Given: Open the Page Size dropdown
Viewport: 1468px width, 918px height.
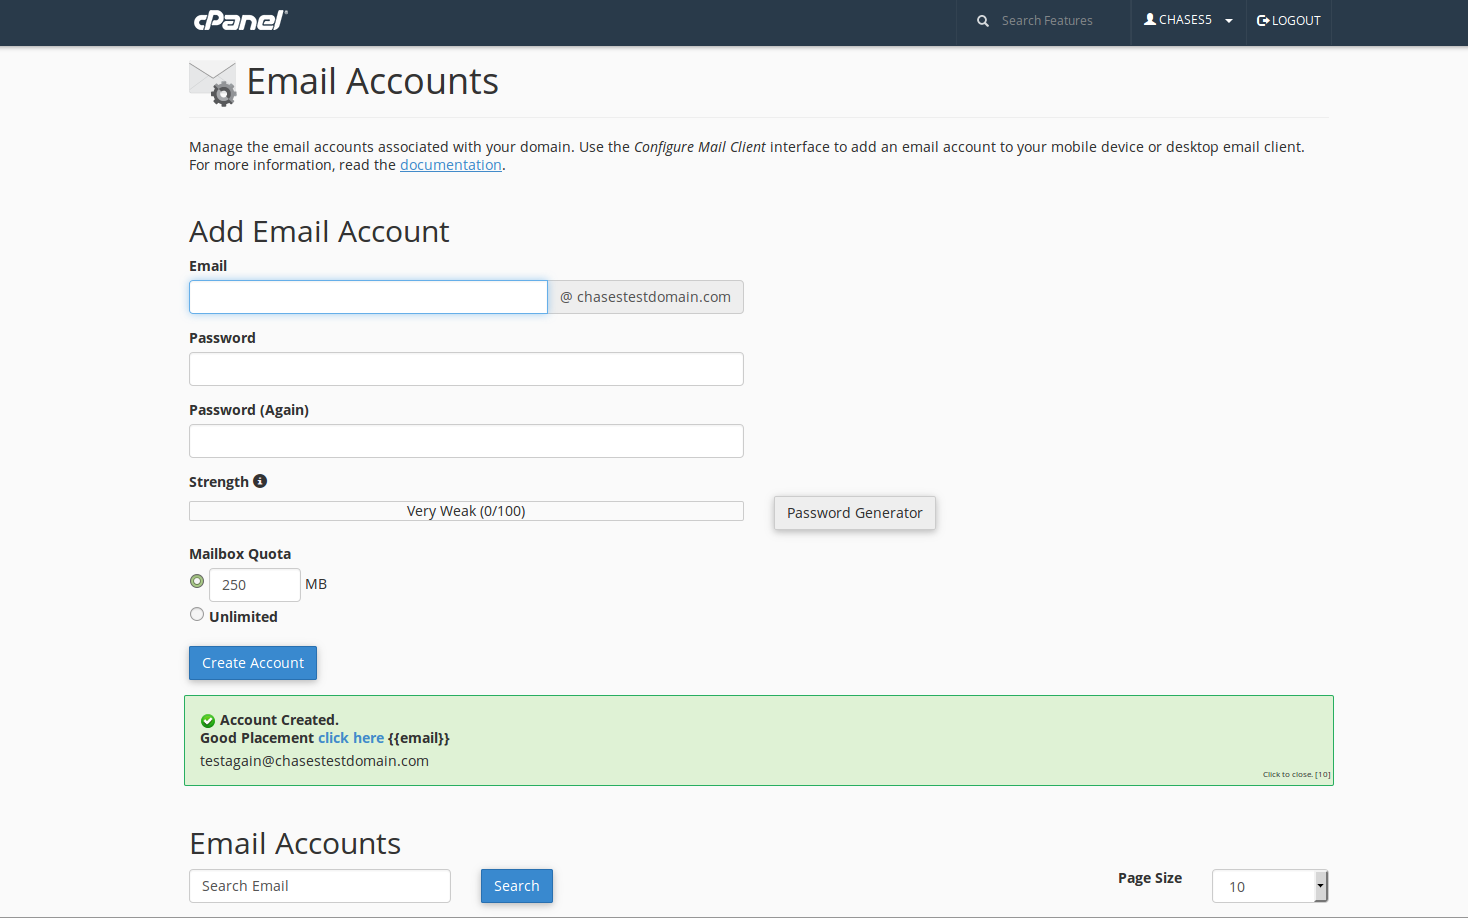Looking at the screenshot, I should click(1269, 886).
